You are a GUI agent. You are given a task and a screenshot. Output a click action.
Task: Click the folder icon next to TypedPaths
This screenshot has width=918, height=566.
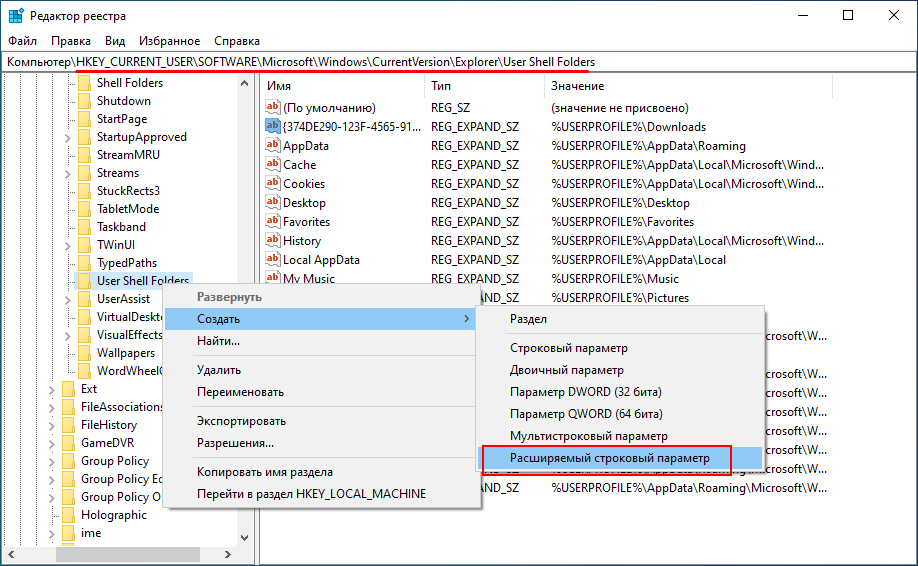tap(84, 262)
